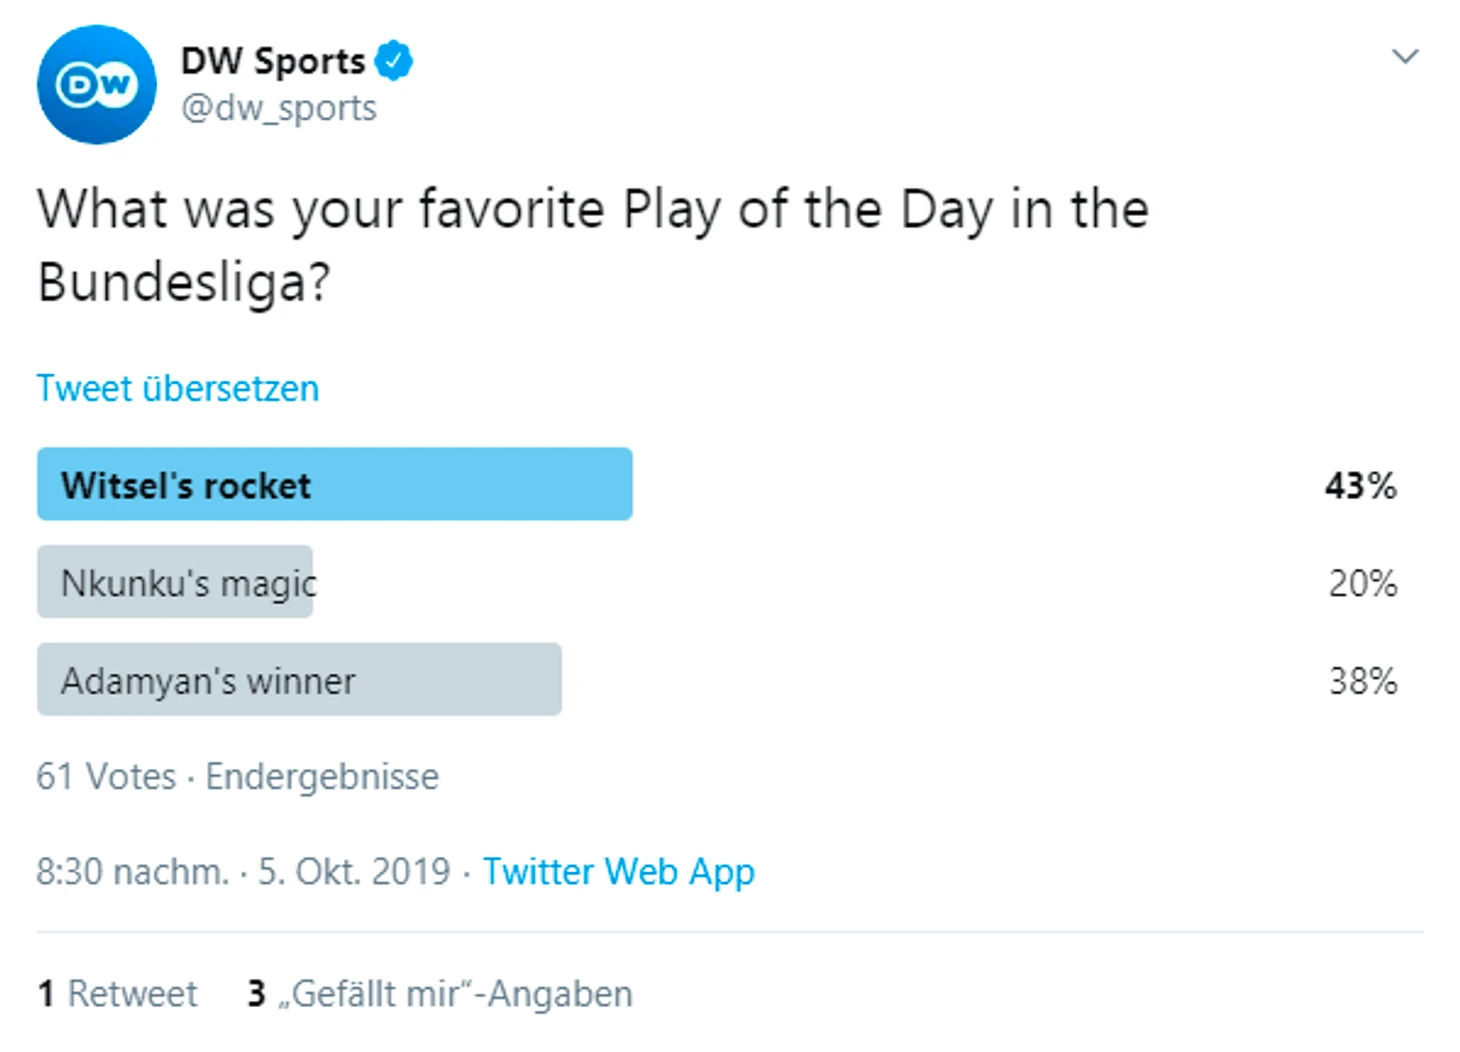The image size is (1460, 1052).
Task: Click the 38% result for Adamyan
Action: tap(1362, 681)
